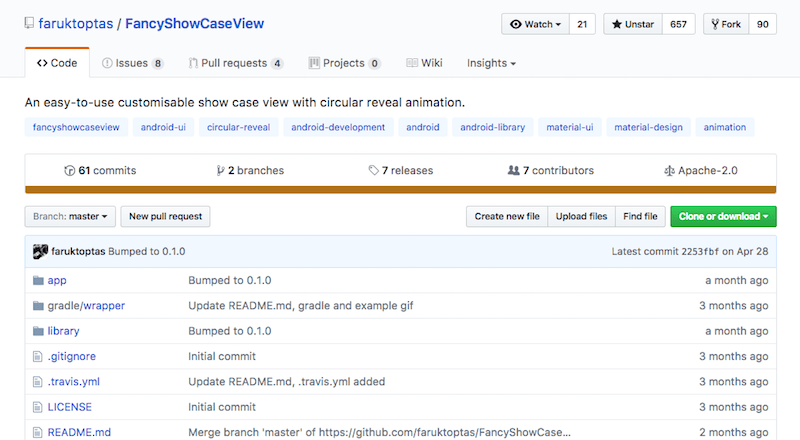Open the 61 commits link

coord(101,170)
